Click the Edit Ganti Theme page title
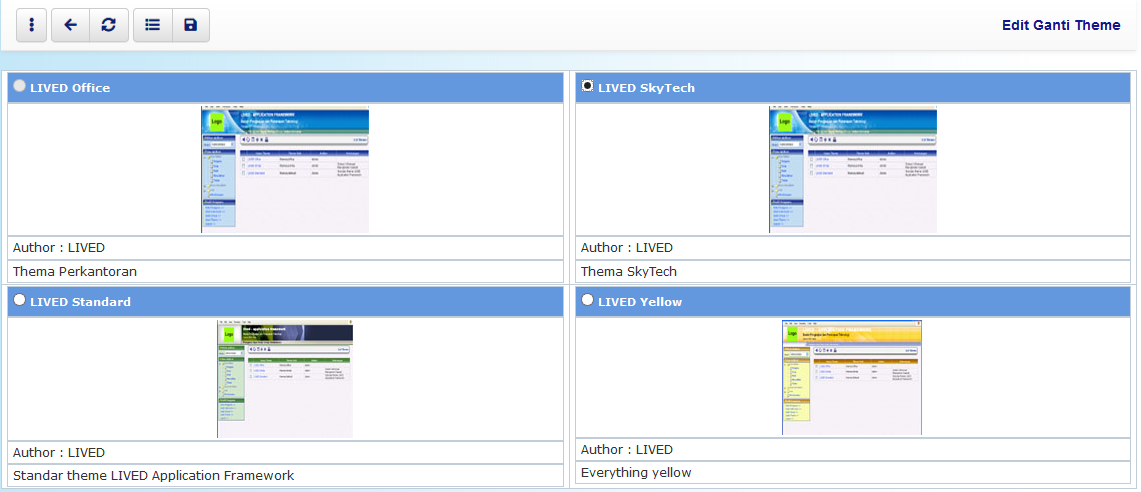This screenshot has height=492, width=1141. pyautogui.click(x=1060, y=25)
